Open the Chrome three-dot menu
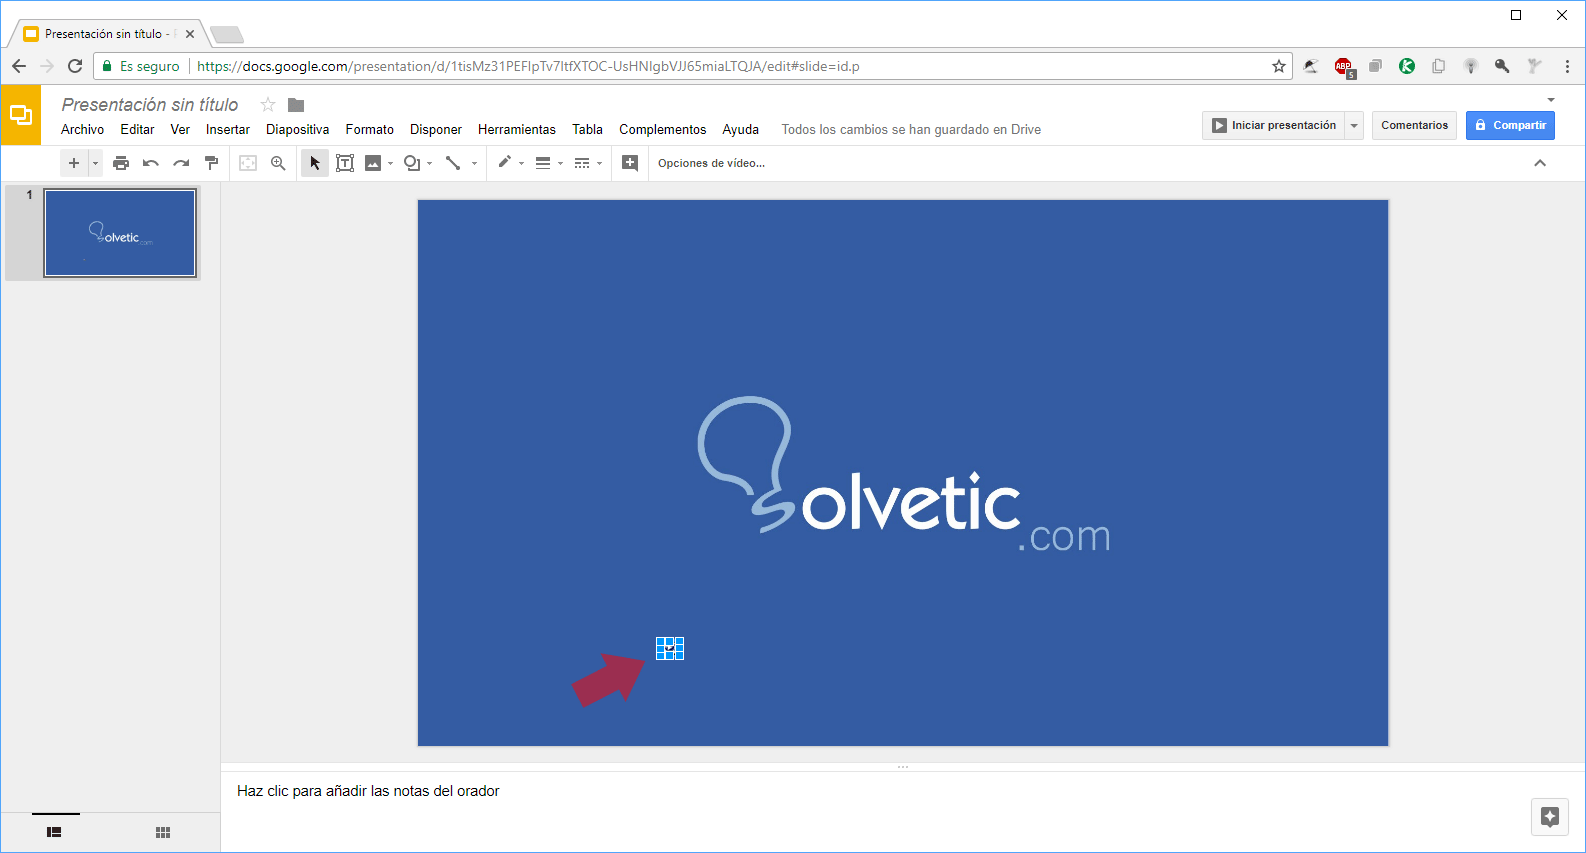1586x853 pixels. (1567, 66)
